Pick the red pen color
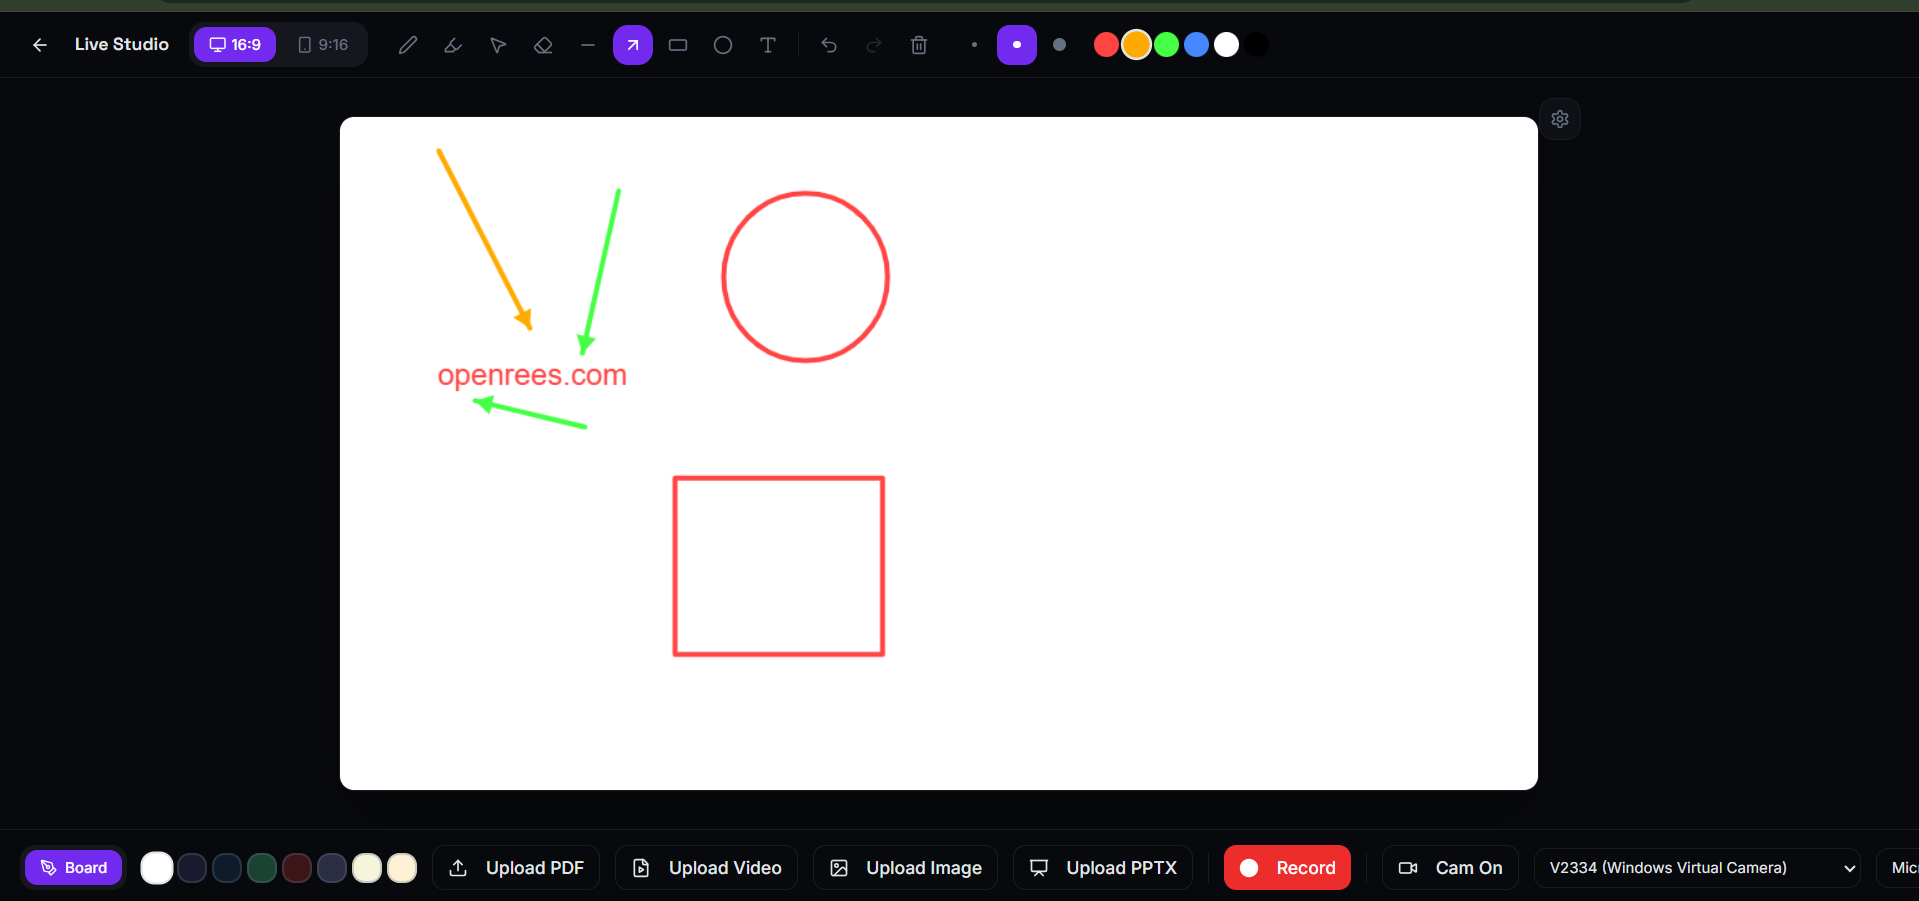Screen dimensions: 1919x901 (x=1106, y=45)
